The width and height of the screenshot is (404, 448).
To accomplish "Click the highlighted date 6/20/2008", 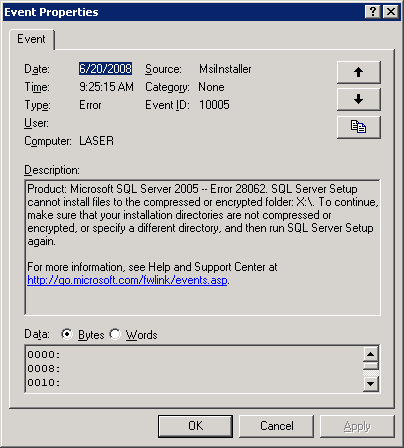I will [x=105, y=69].
